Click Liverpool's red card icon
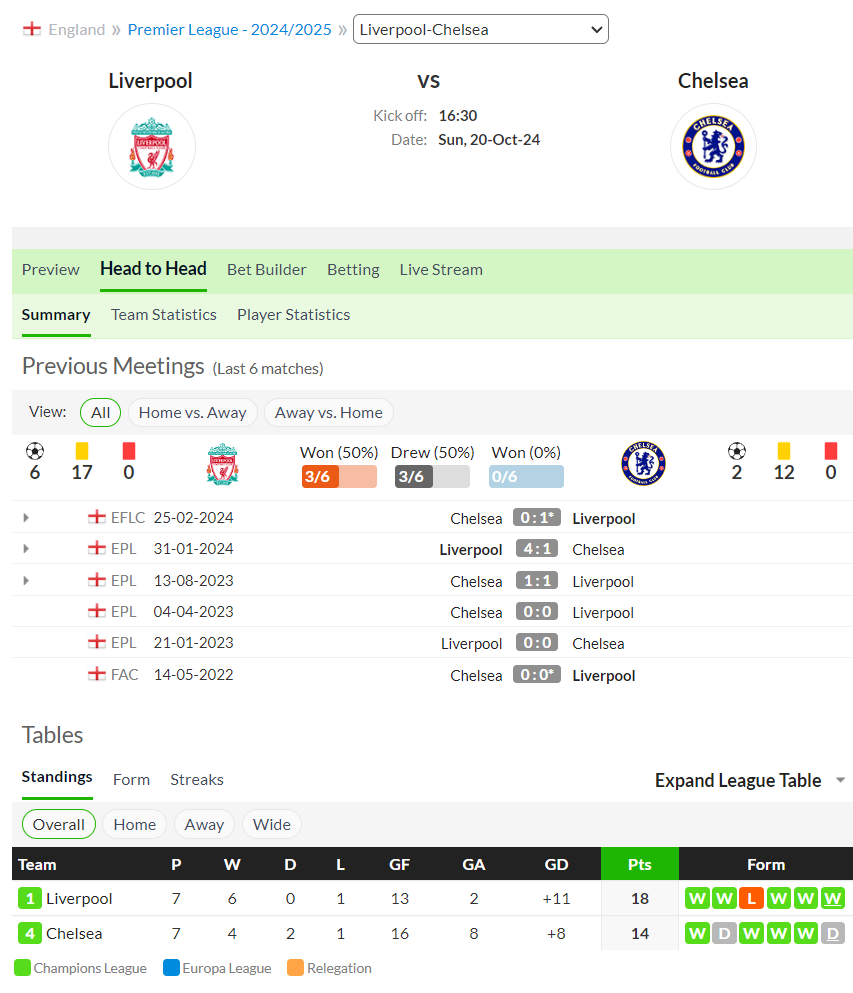853x993 pixels. [x=129, y=451]
